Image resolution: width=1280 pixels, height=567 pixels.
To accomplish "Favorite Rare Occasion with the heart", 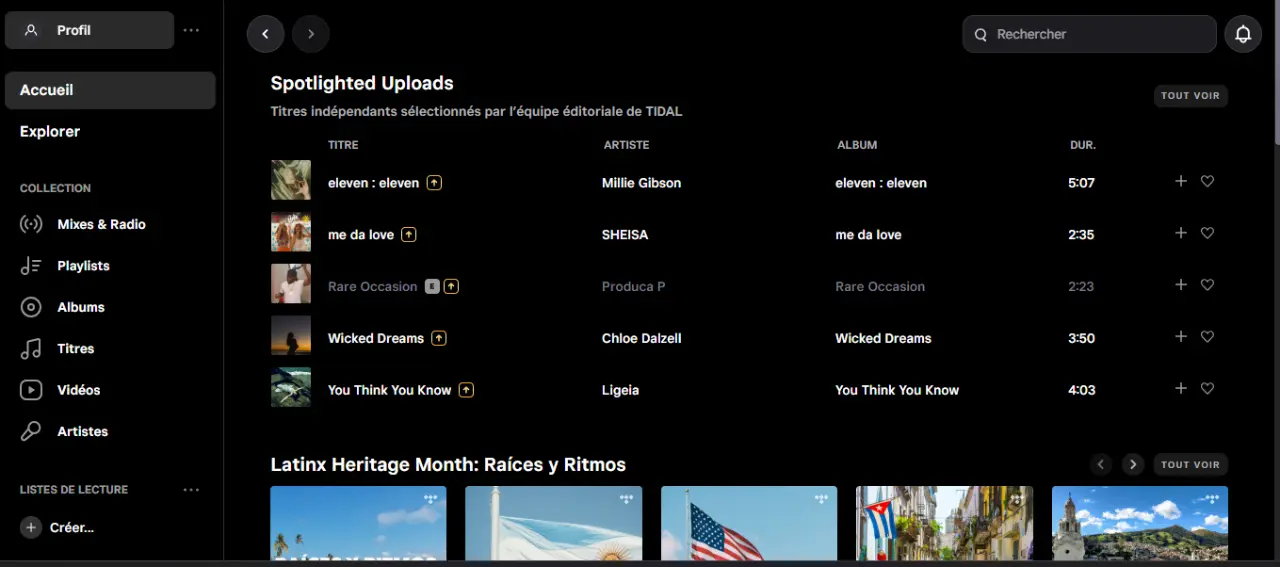I will tap(1207, 285).
